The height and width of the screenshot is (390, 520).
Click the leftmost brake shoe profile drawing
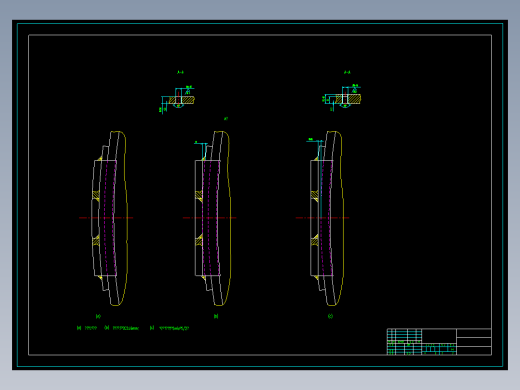109,218
